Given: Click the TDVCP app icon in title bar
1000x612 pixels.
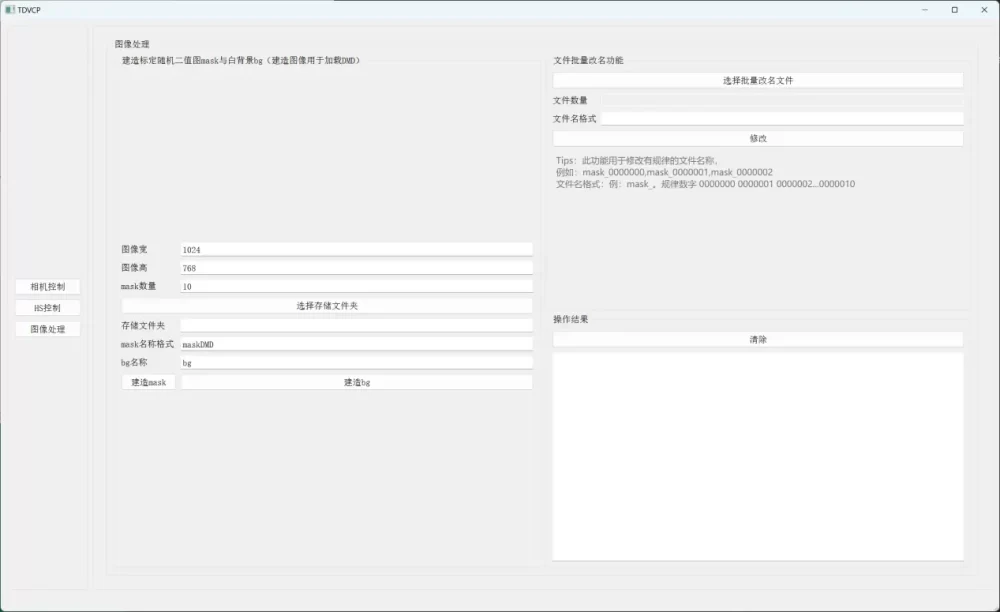Looking at the screenshot, I should (9, 9).
